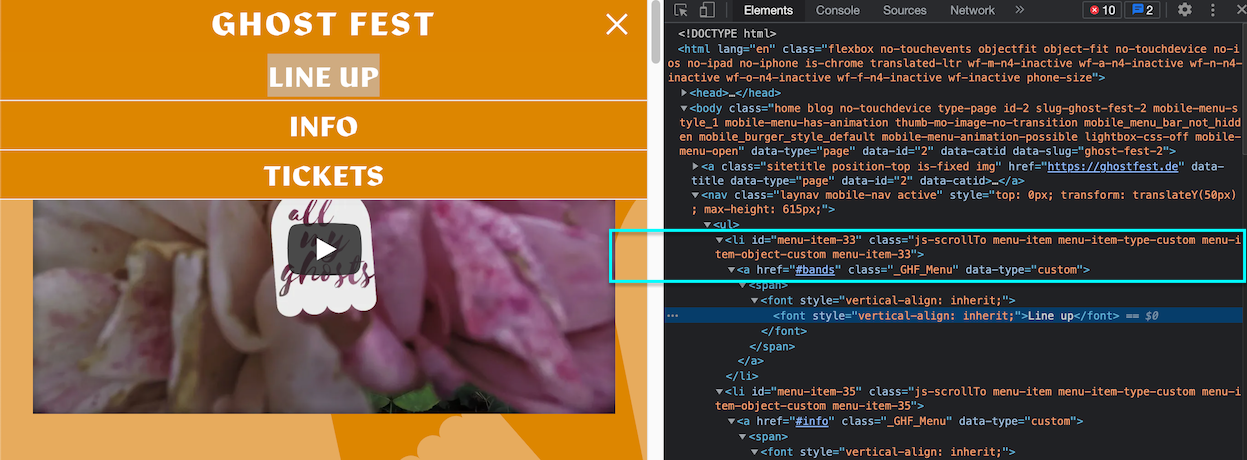1247x460 pixels.
Task: Close the mobile menu with X icon
Action: pyautogui.click(x=616, y=24)
